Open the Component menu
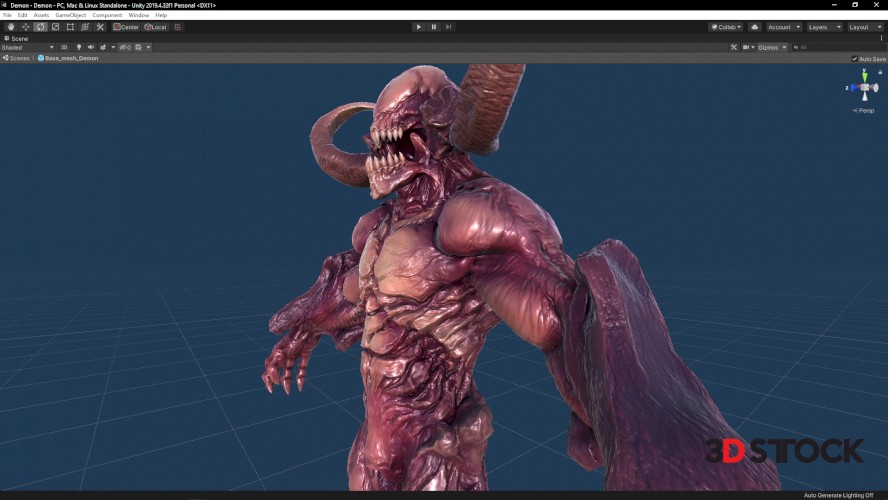The width and height of the screenshot is (888, 500). tap(107, 15)
